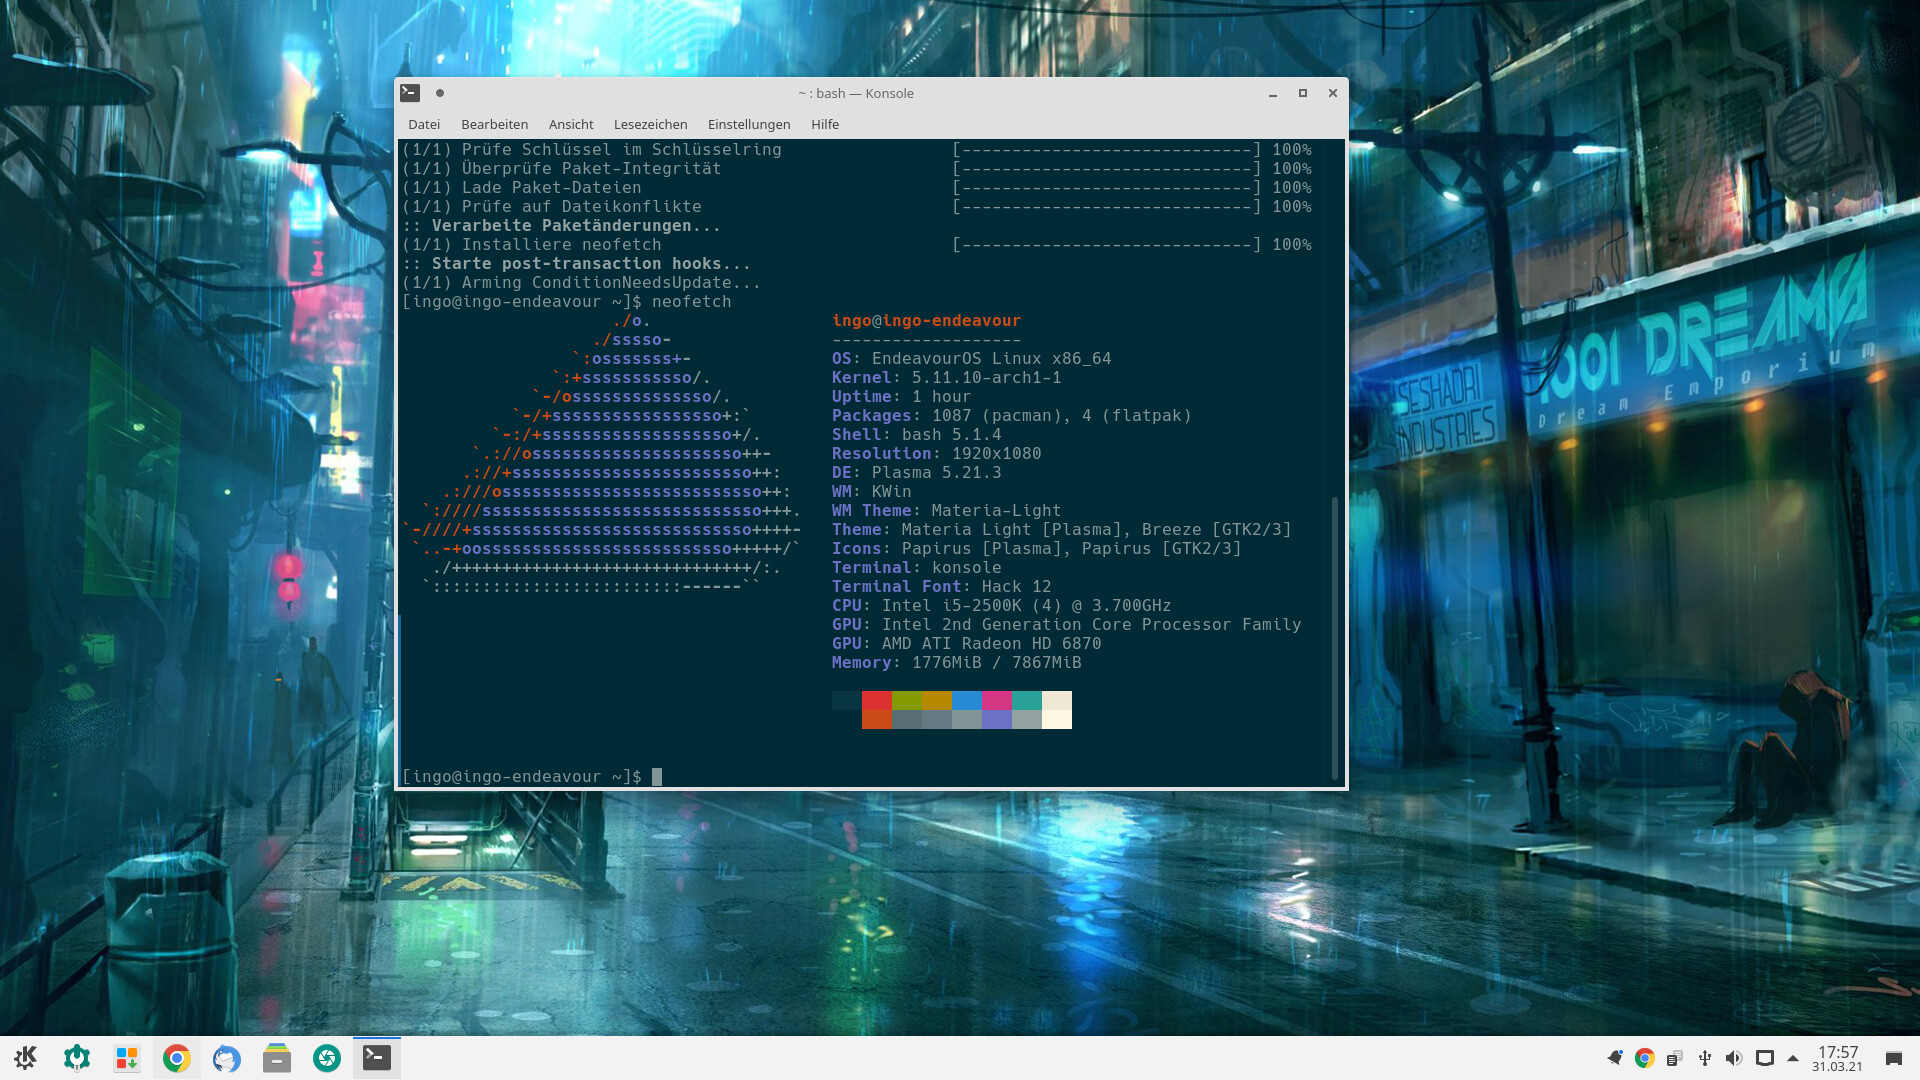Image resolution: width=1920 pixels, height=1080 pixels.
Task: Open the notifications bell in the system tray
Action: click(1615, 1057)
